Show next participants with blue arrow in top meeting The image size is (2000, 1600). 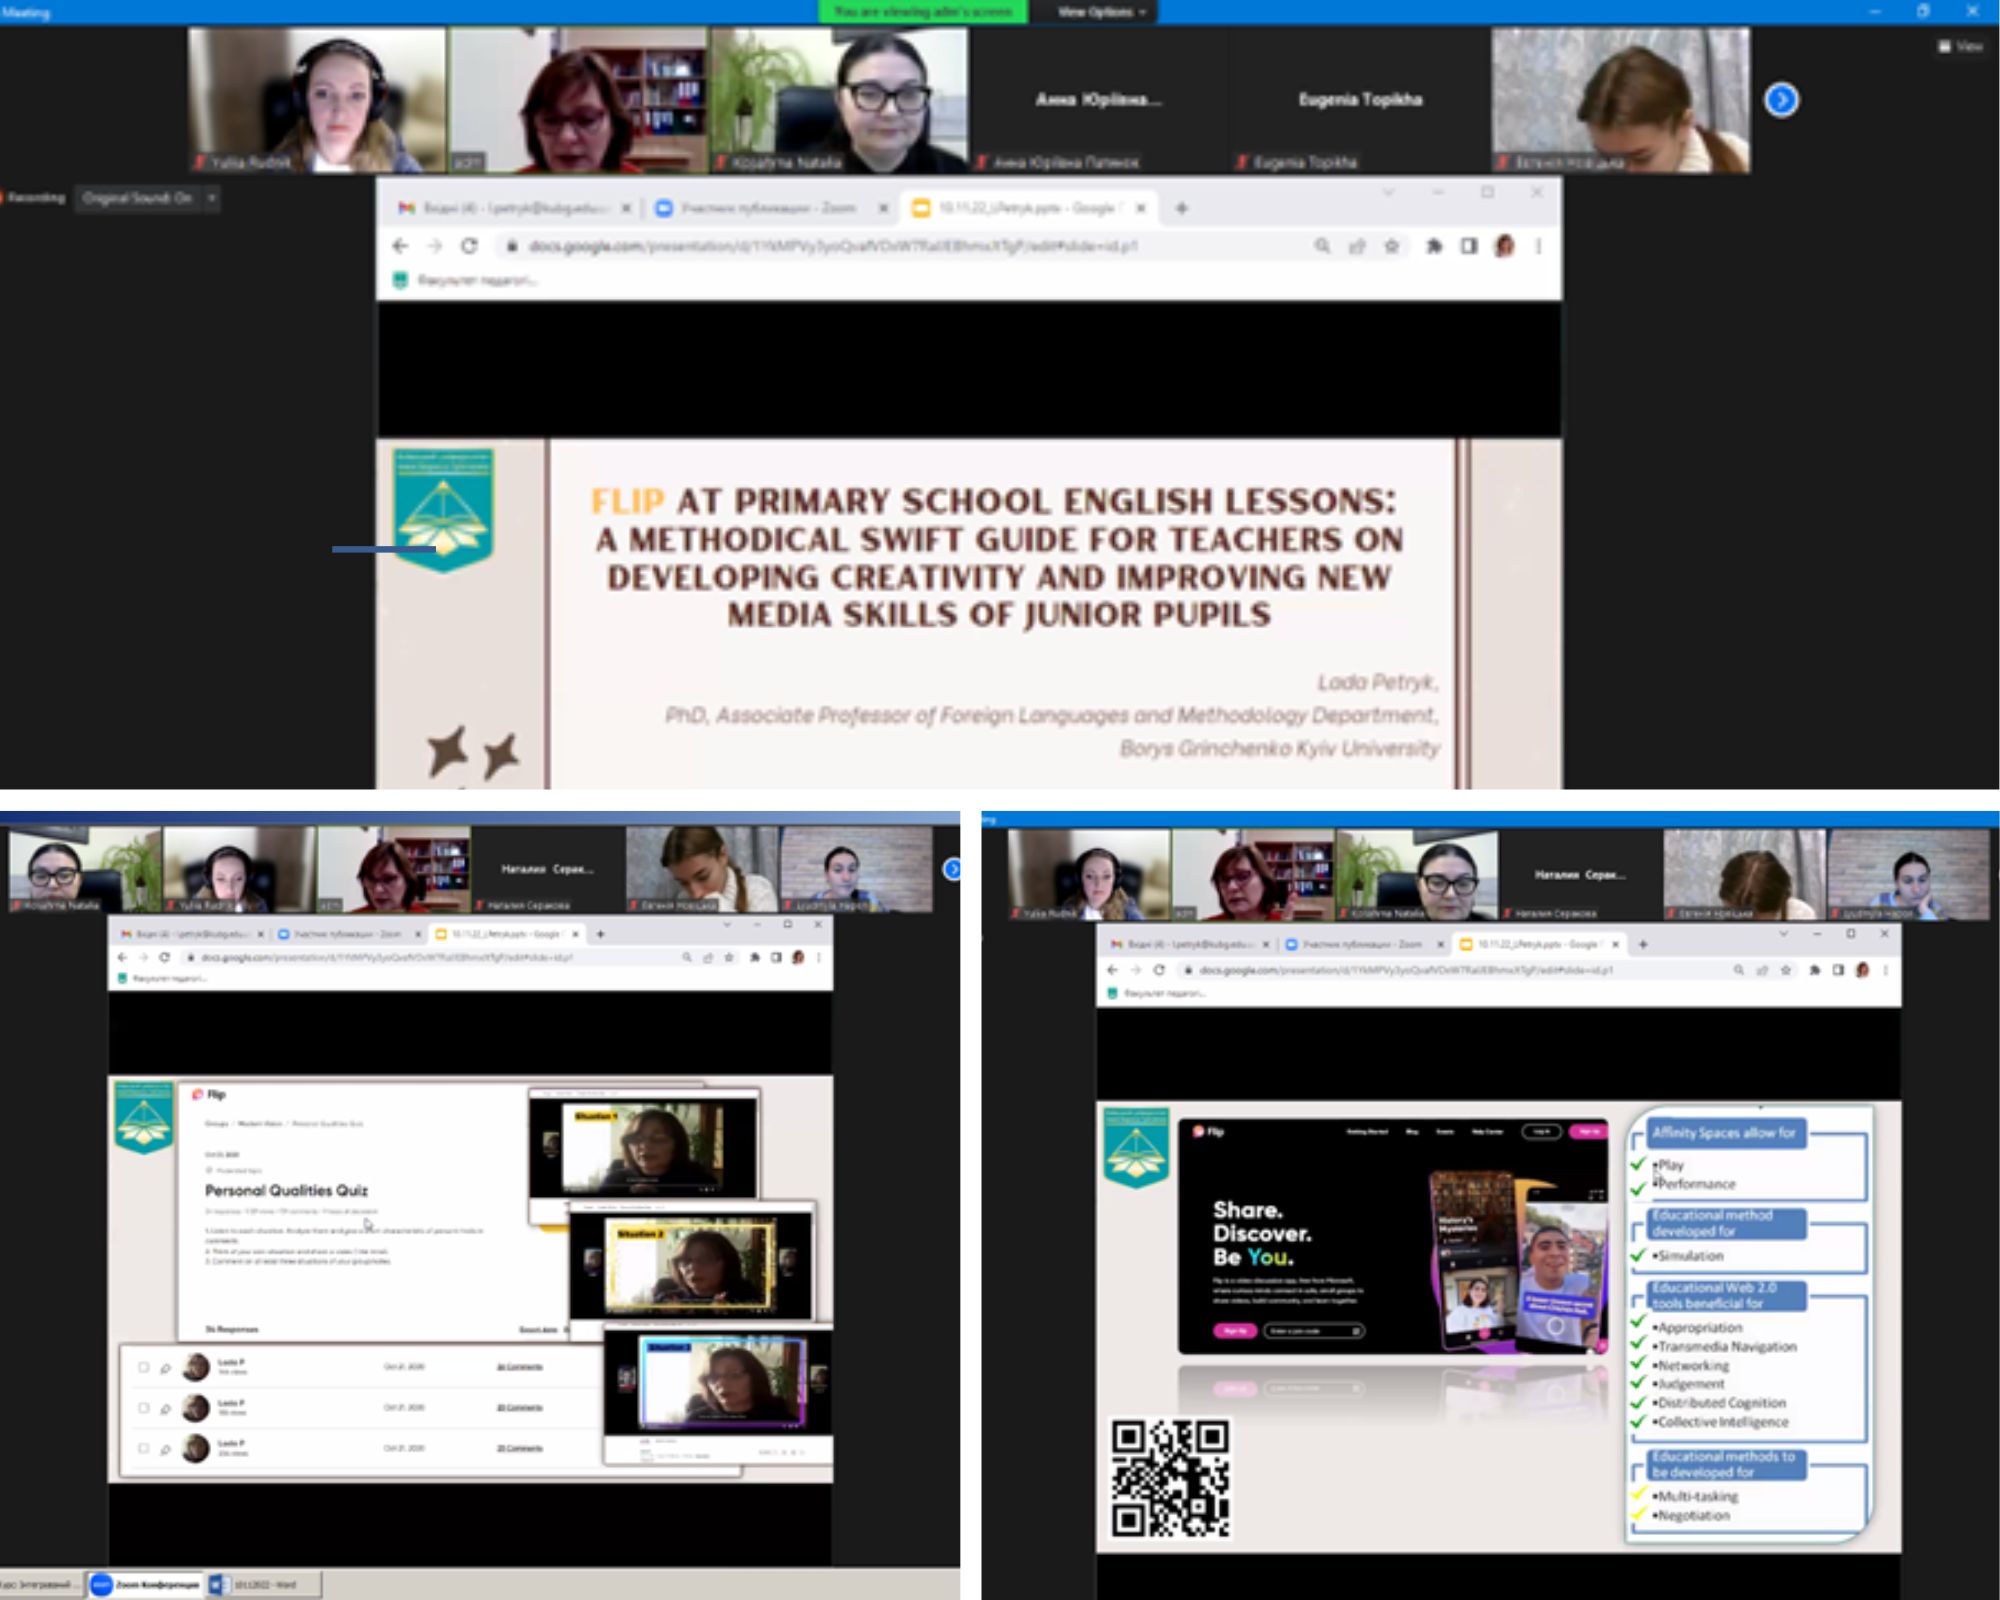click(x=1781, y=100)
